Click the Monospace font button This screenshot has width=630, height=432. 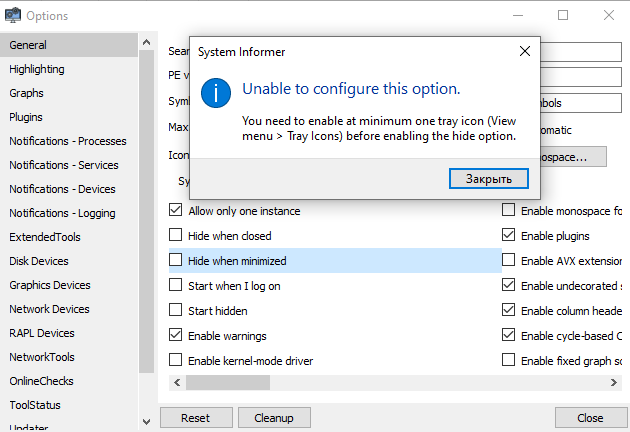click(573, 157)
